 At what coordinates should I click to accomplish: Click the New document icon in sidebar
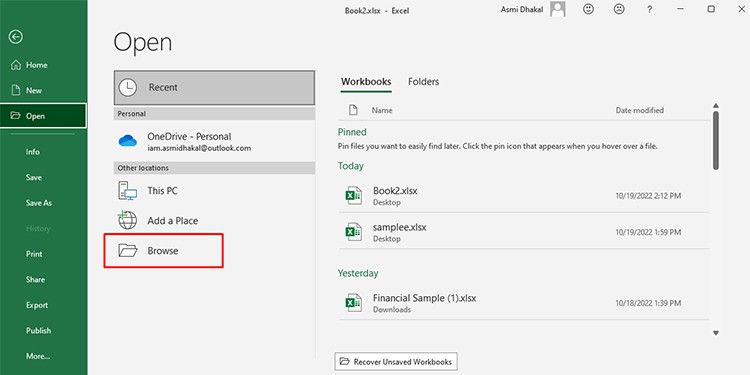pyautogui.click(x=16, y=90)
